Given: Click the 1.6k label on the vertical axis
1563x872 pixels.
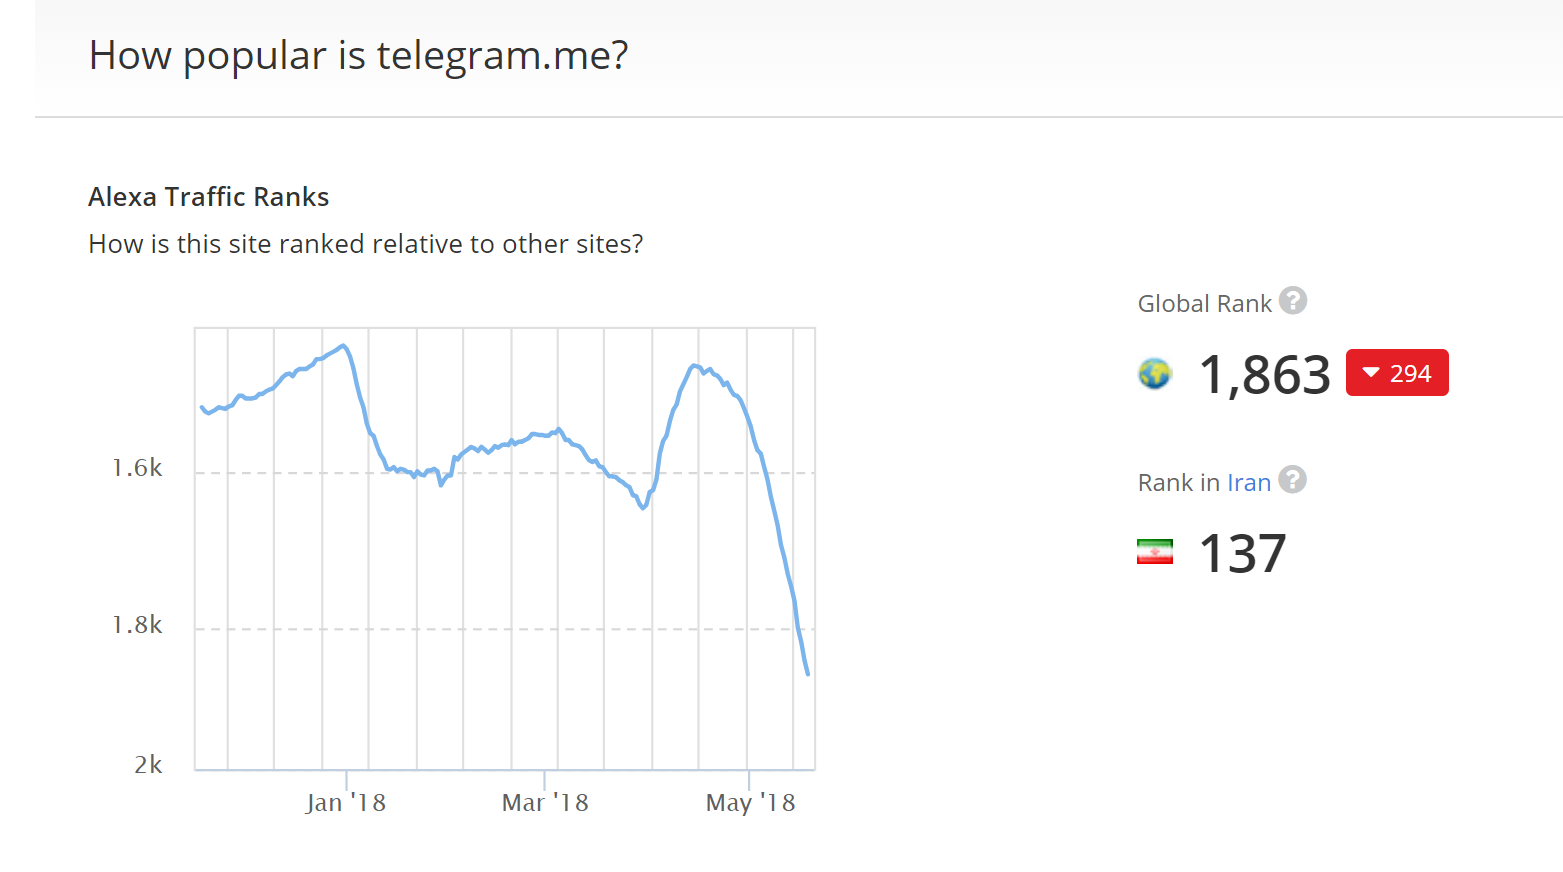Looking at the screenshot, I should [137, 468].
